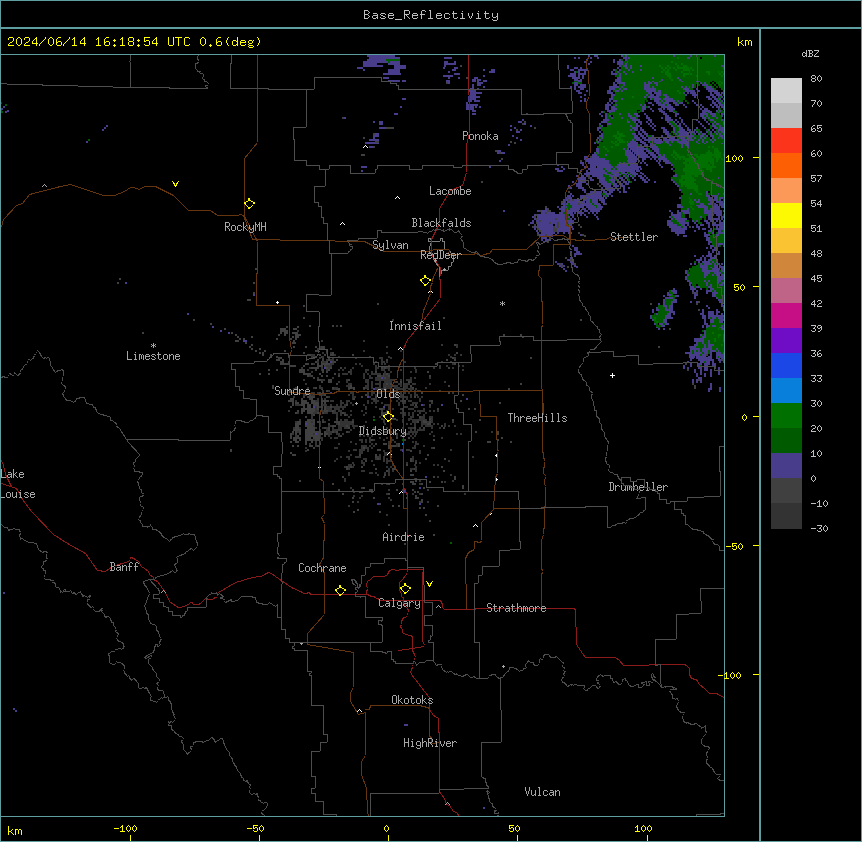The image size is (862, 842).
Task: Click the green 20-30 dBZ legend swatch
Action: click(786, 416)
